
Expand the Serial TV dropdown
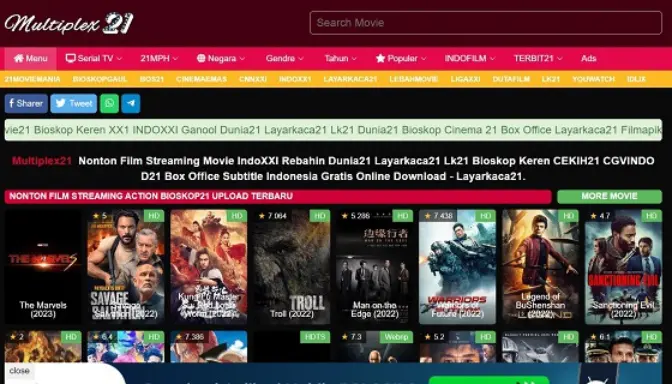pos(93,58)
